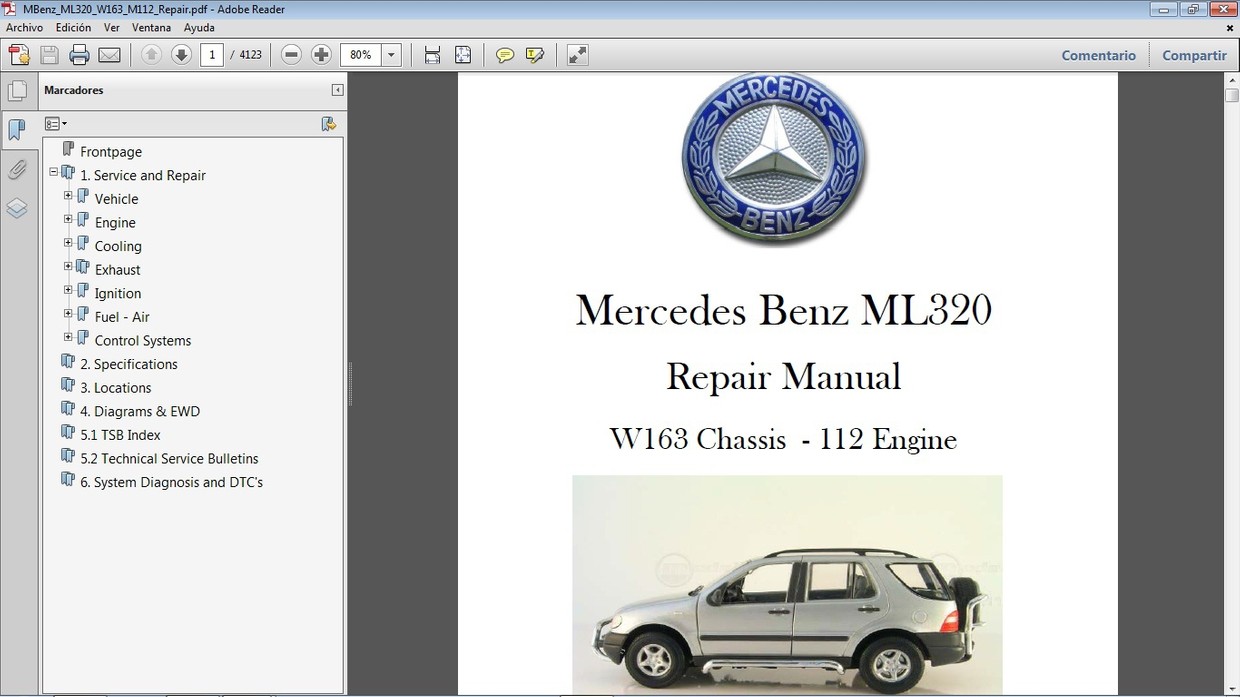Click the Zoom In plus icon

point(321,54)
